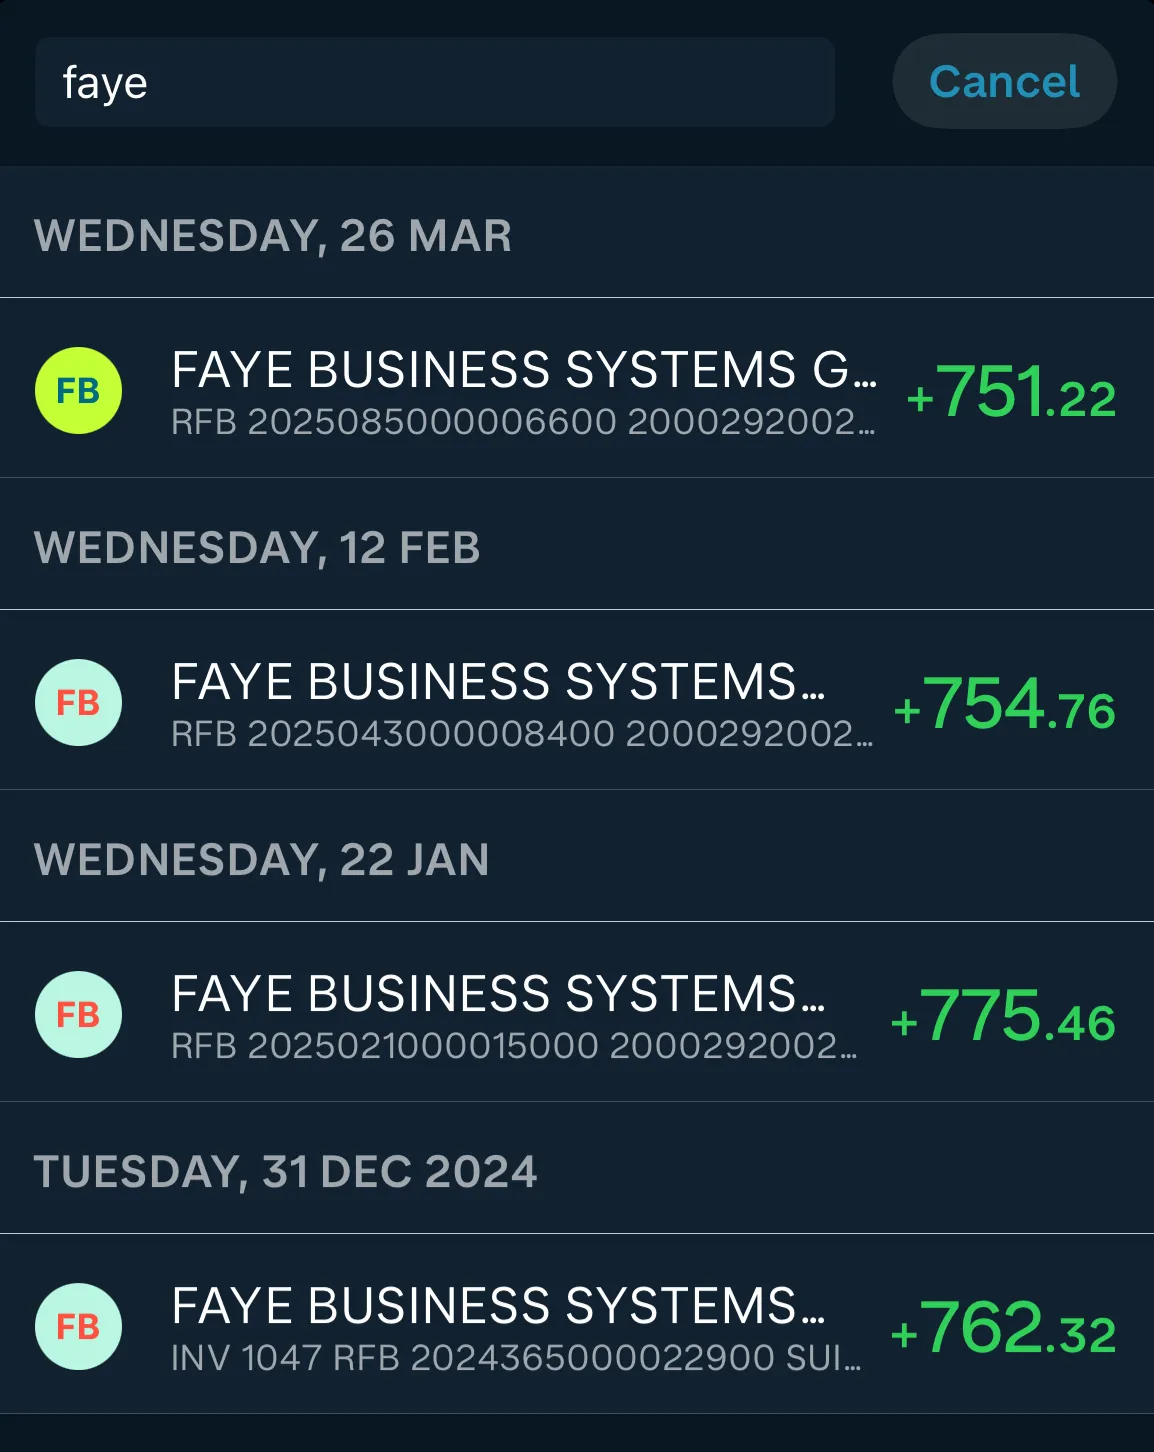The image size is (1154, 1452).
Task: Tap the Tuesday, 31 Dec 2024 header
Action: click(x=286, y=1172)
